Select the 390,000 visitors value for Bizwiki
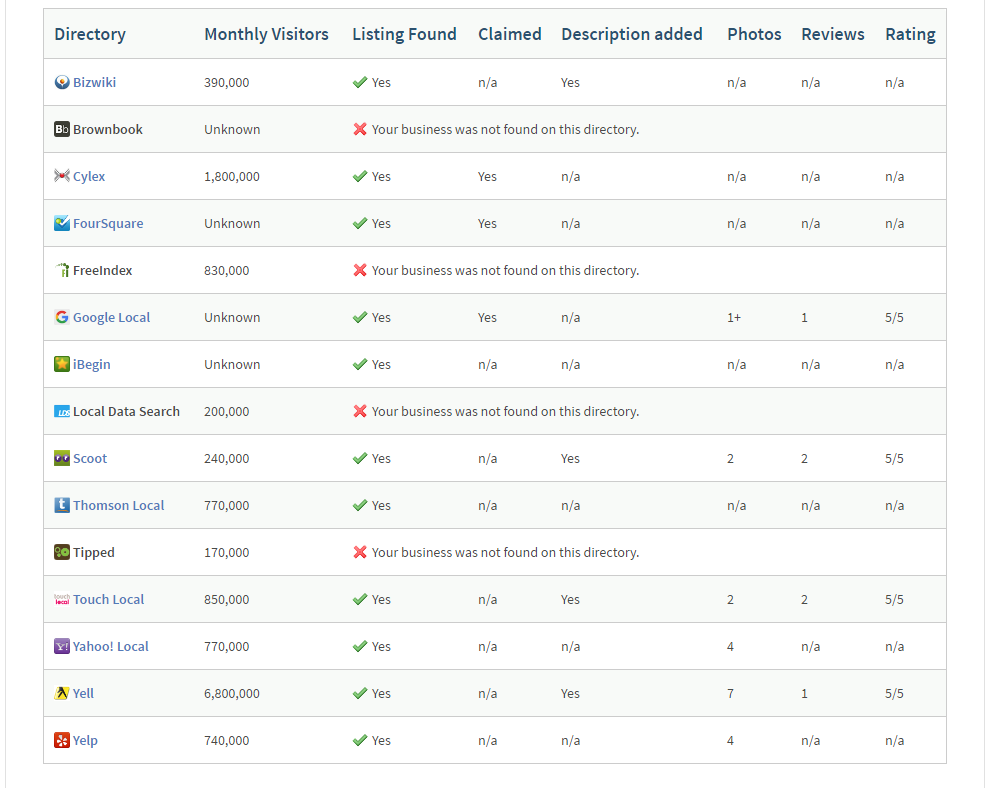 227,82
